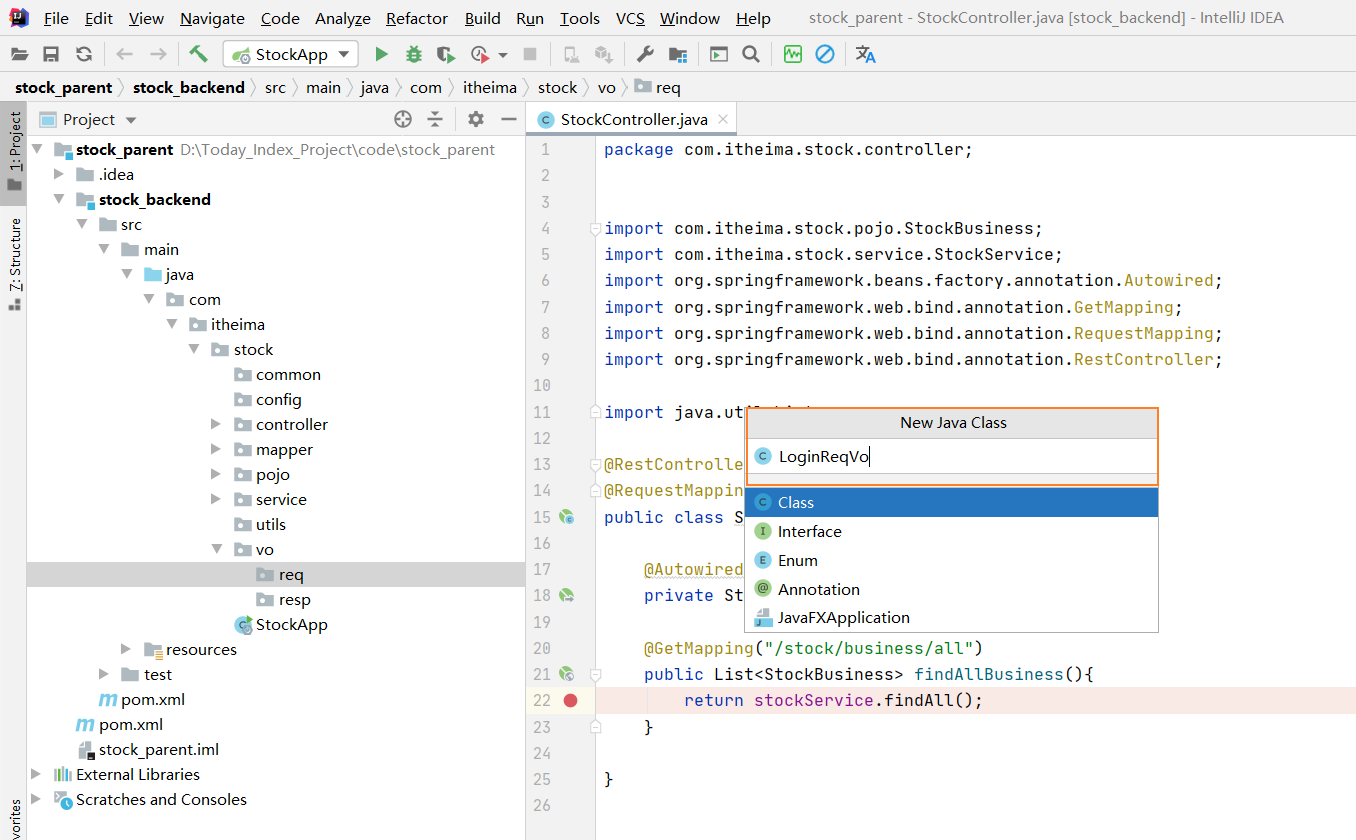Collapse the stock_parent root node
1356x840 pixels.
click(x=38, y=149)
